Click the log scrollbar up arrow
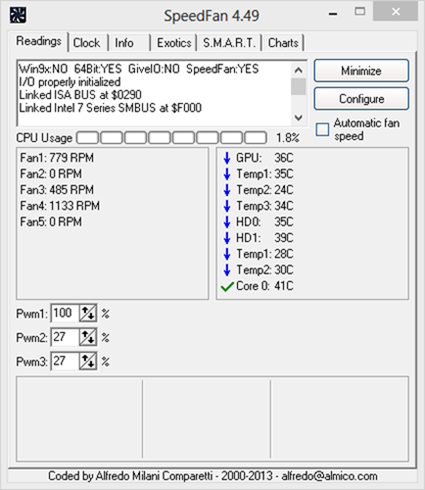The height and width of the screenshot is (490, 425). click(x=299, y=70)
